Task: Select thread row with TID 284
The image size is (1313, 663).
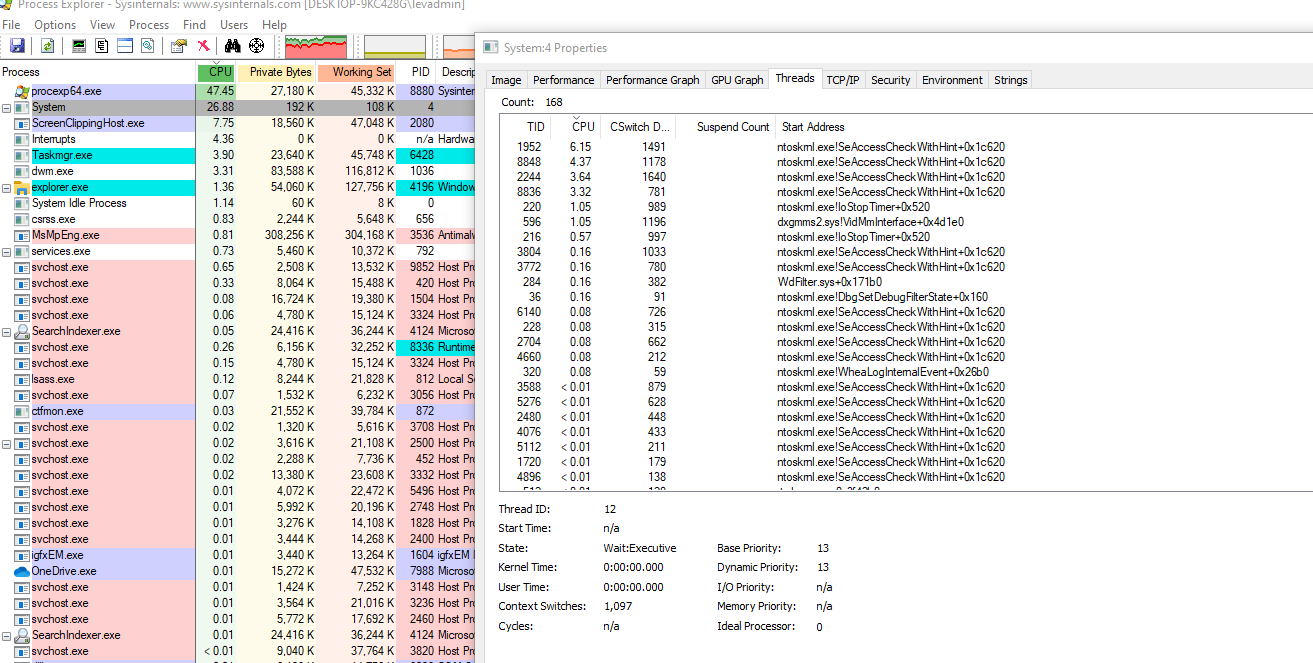Action: pyautogui.click(x=906, y=282)
